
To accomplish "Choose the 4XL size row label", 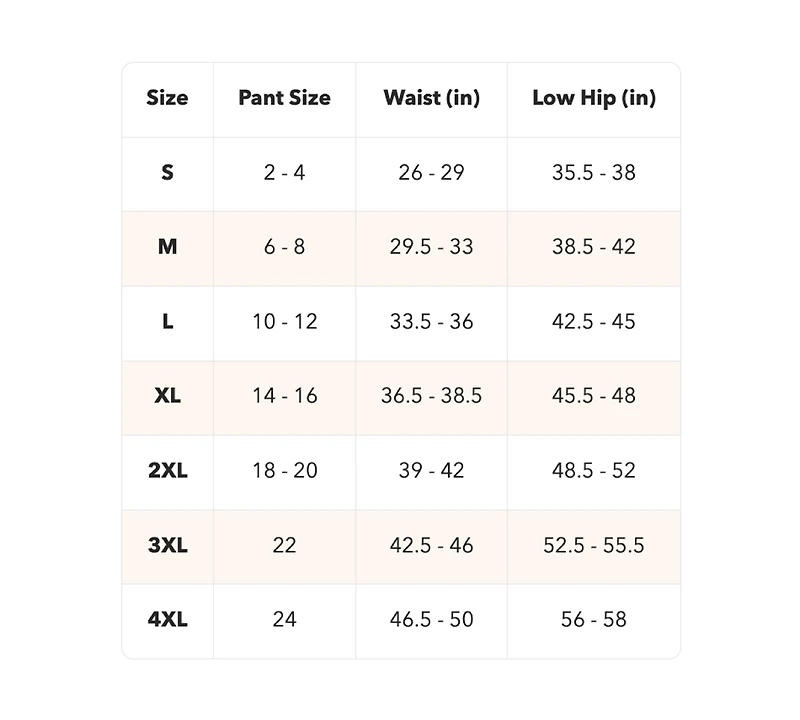I will point(167,620).
